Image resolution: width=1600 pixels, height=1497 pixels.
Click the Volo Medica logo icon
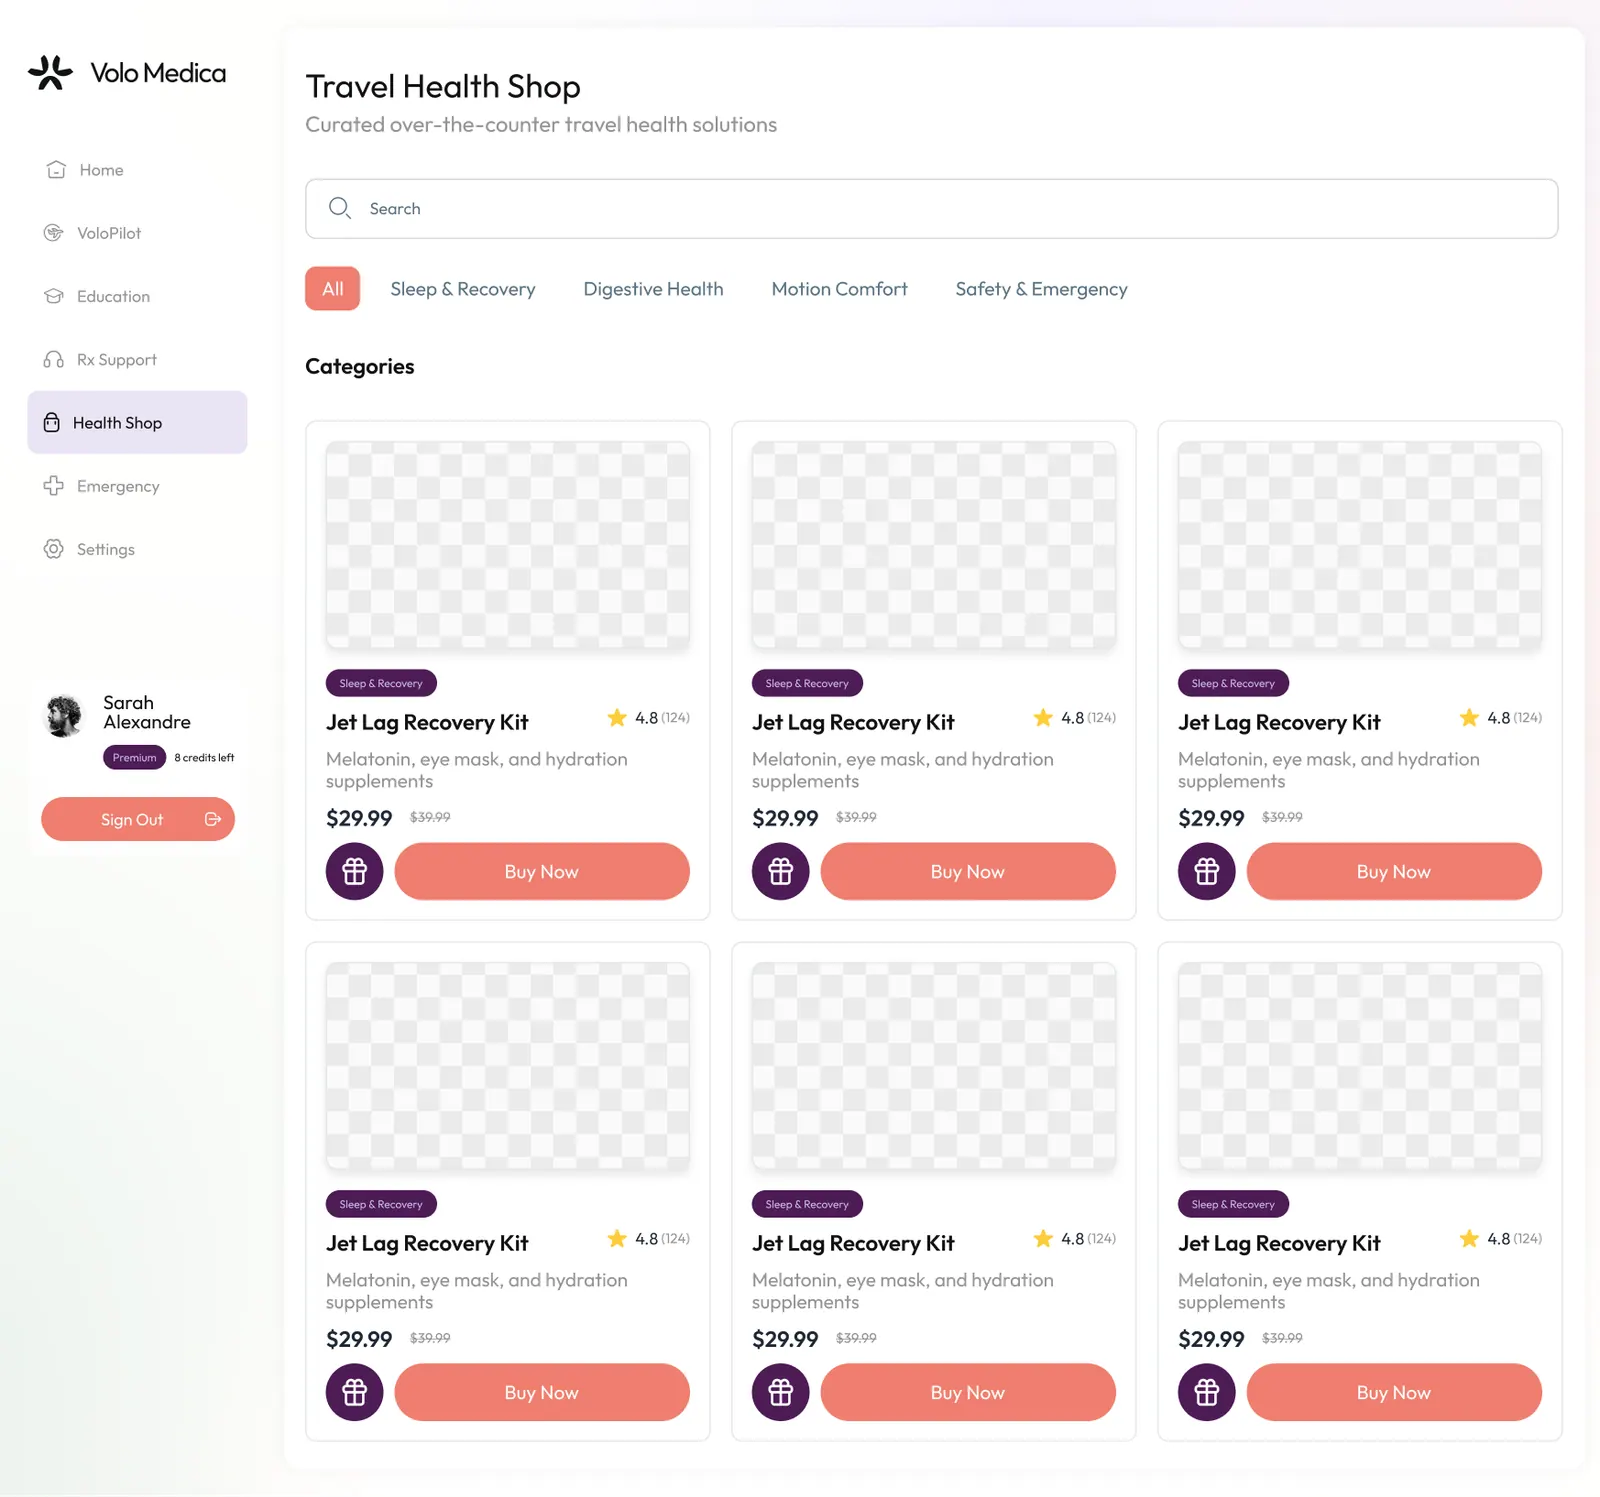50,72
